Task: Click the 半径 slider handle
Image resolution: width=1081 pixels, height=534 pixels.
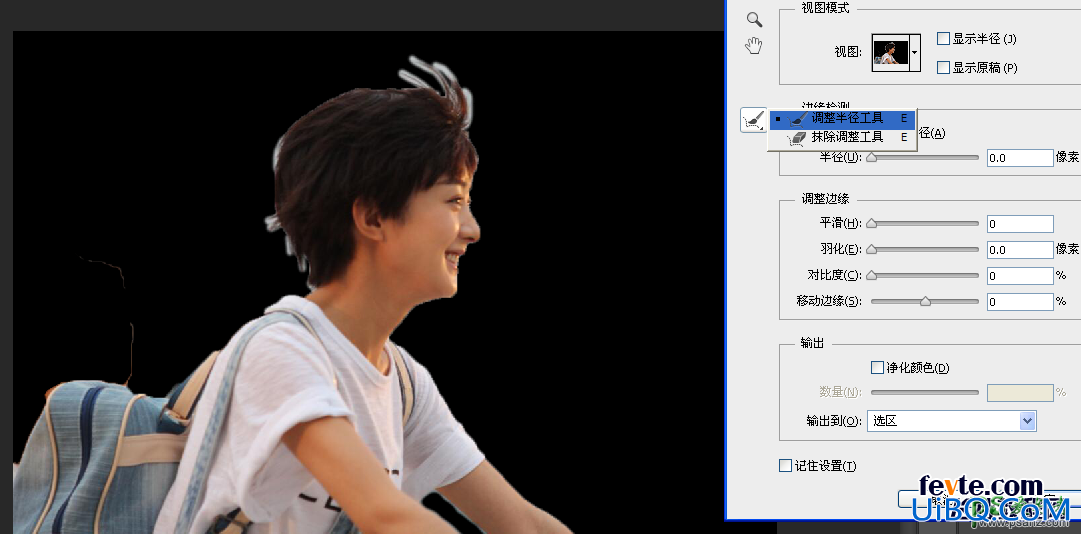Action: 871,158
